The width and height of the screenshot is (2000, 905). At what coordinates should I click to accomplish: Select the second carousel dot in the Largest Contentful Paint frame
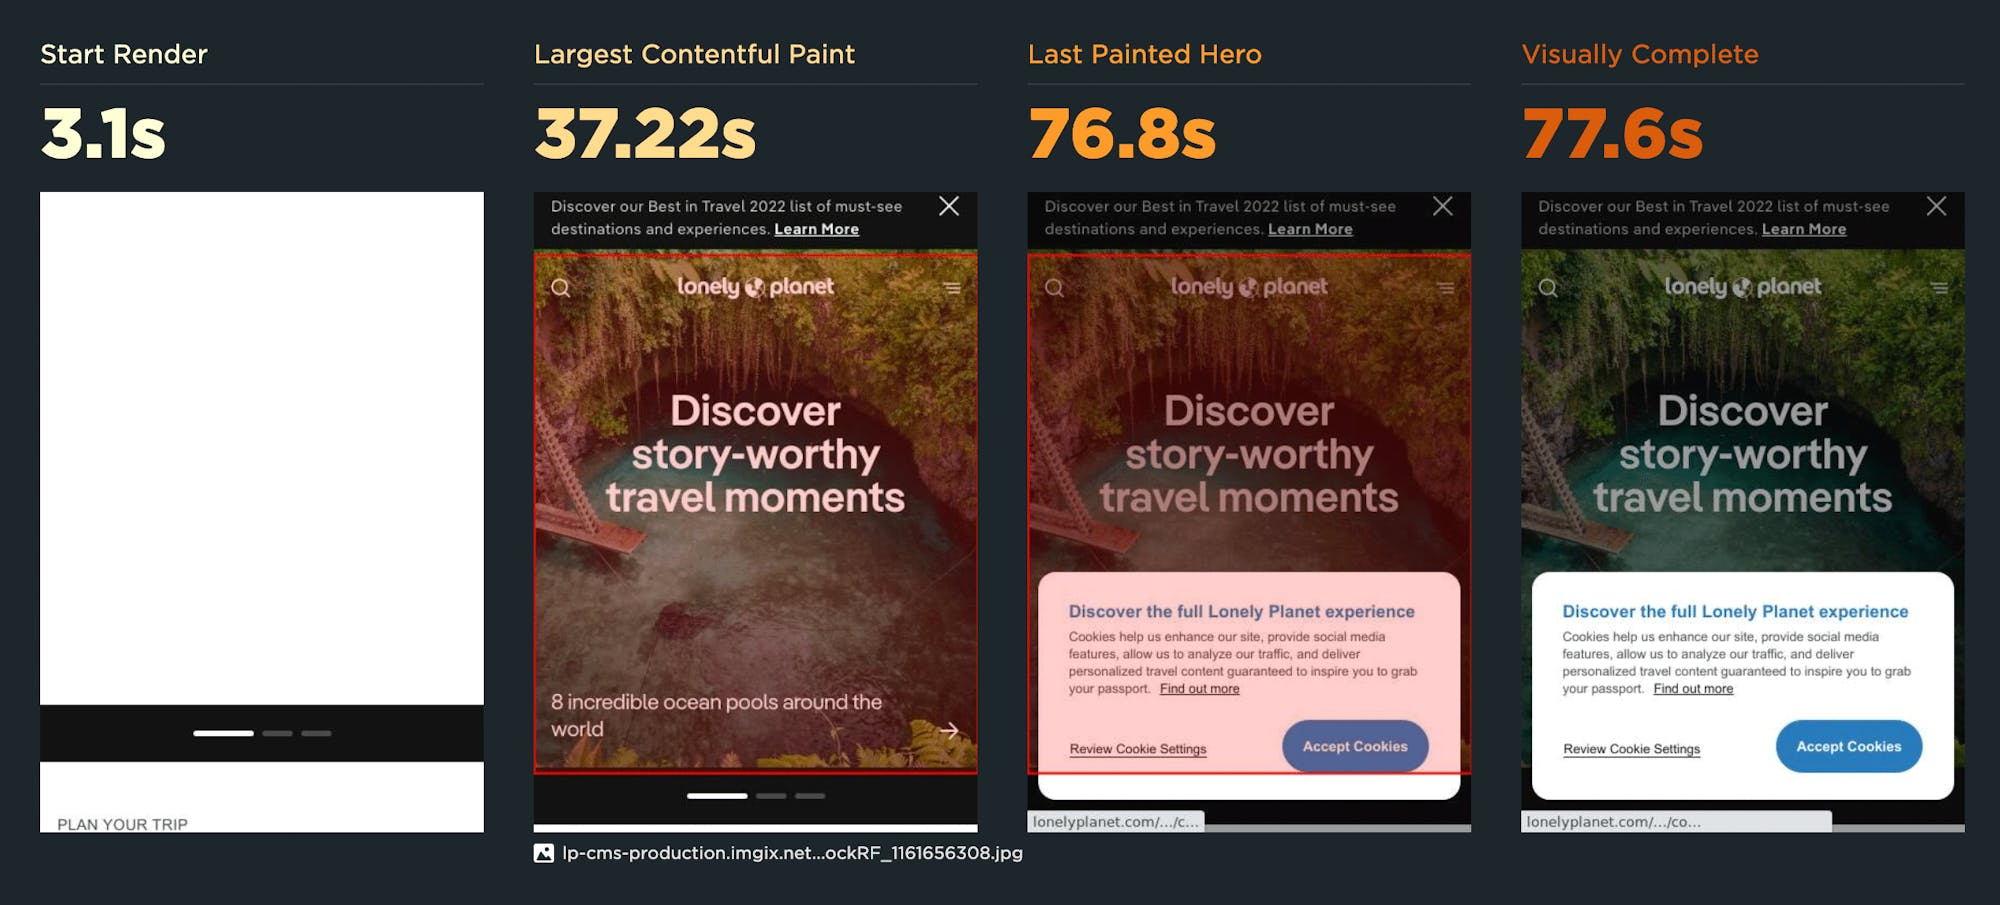771,796
